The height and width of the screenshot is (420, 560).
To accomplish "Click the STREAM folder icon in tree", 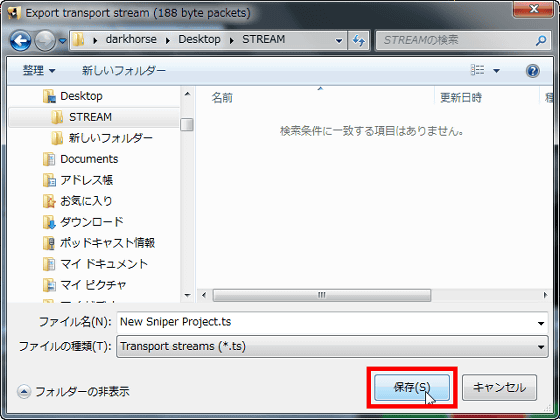I will pyautogui.click(x=57, y=117).
